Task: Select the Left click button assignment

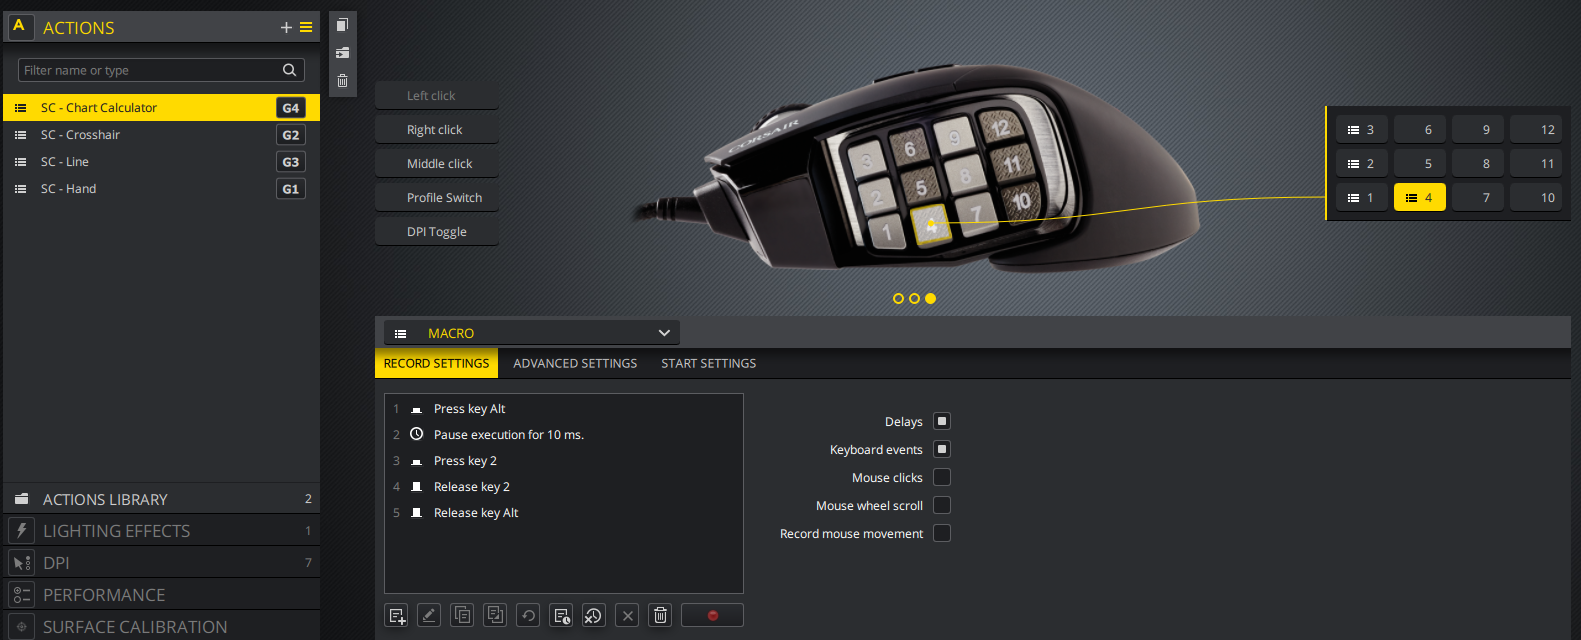Action: (x=436, y=96)
